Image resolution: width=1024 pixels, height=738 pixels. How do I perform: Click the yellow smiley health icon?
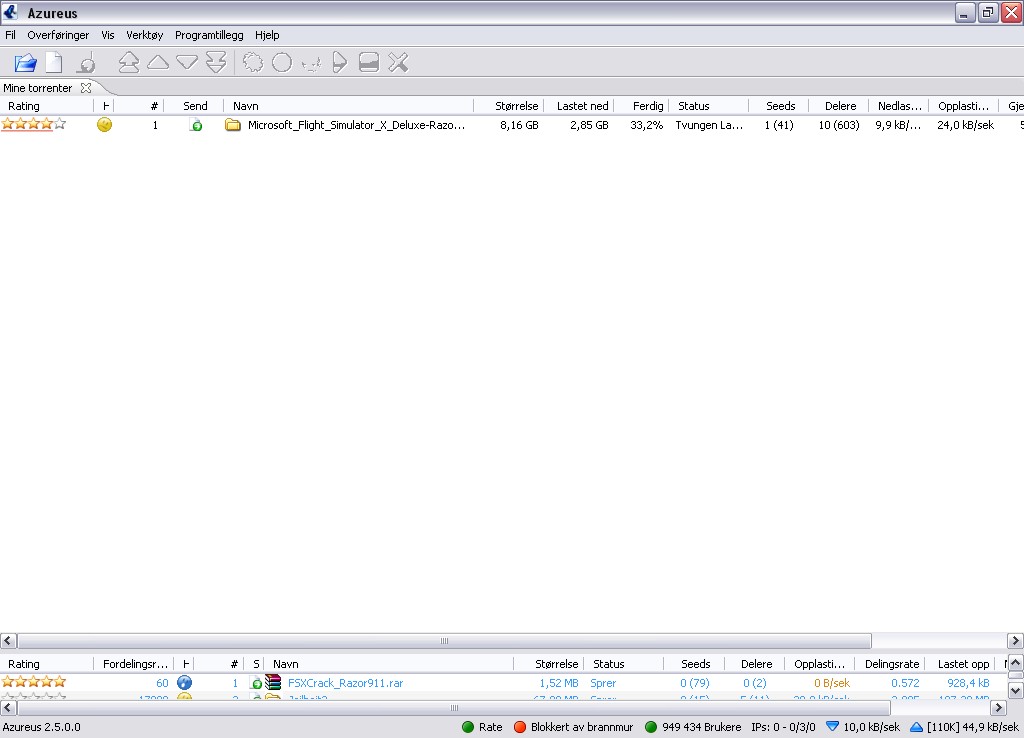pos(104,125)
